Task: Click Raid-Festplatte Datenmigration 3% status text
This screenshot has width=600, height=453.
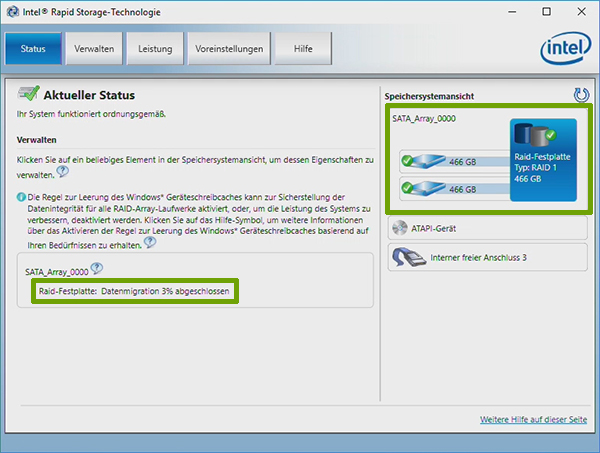Action: [134, 291]
